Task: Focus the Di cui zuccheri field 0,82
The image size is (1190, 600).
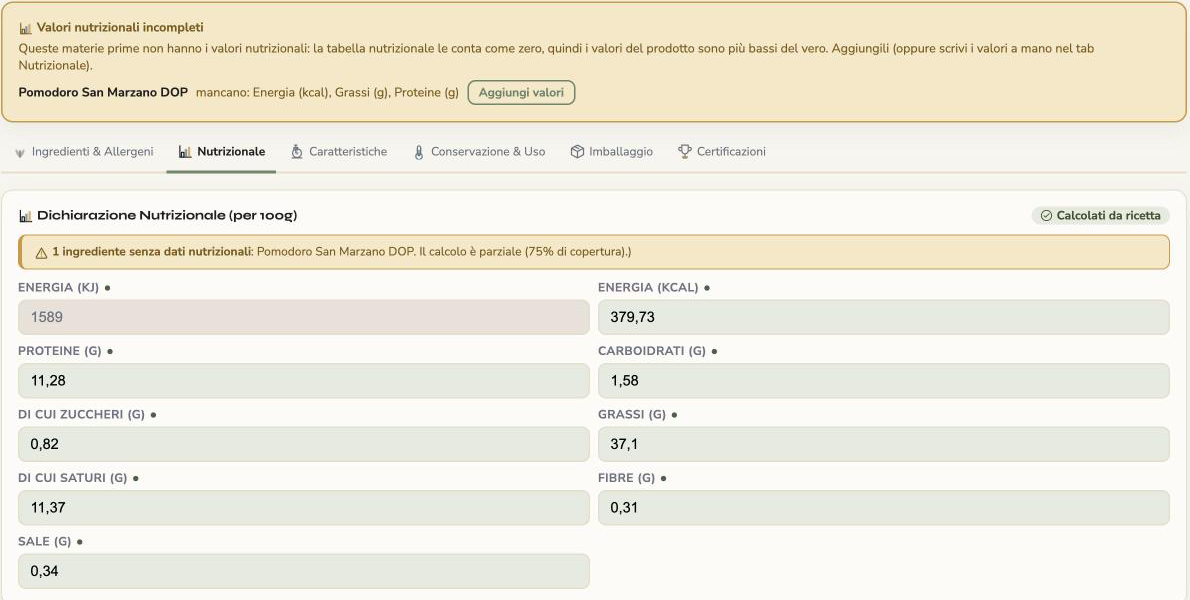Action: 304,444
